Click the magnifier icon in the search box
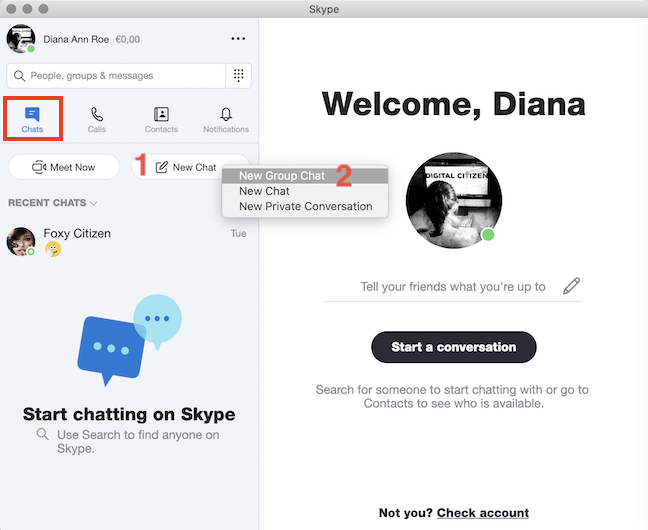Image resolution: width=648 pixels, height=530 pixels. [x=19, y=76]
